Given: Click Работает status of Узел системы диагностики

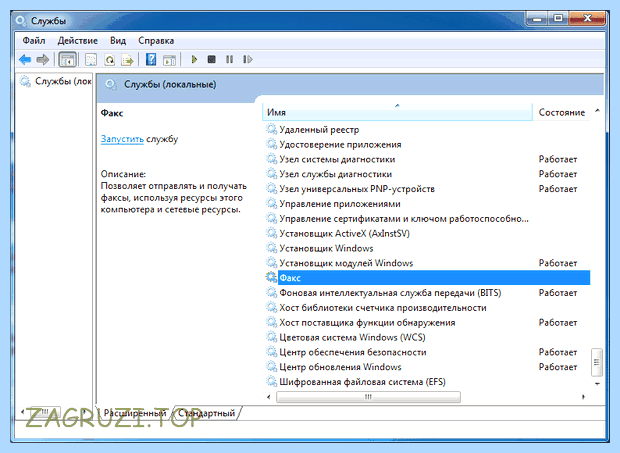Looking at the screenshot, I should point(558,159).
